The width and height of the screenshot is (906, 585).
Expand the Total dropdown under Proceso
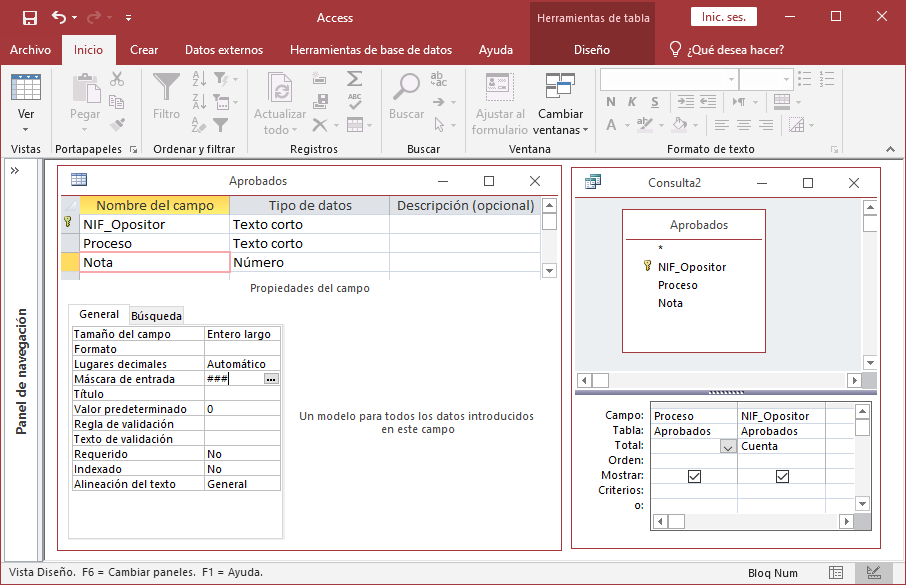727,447
